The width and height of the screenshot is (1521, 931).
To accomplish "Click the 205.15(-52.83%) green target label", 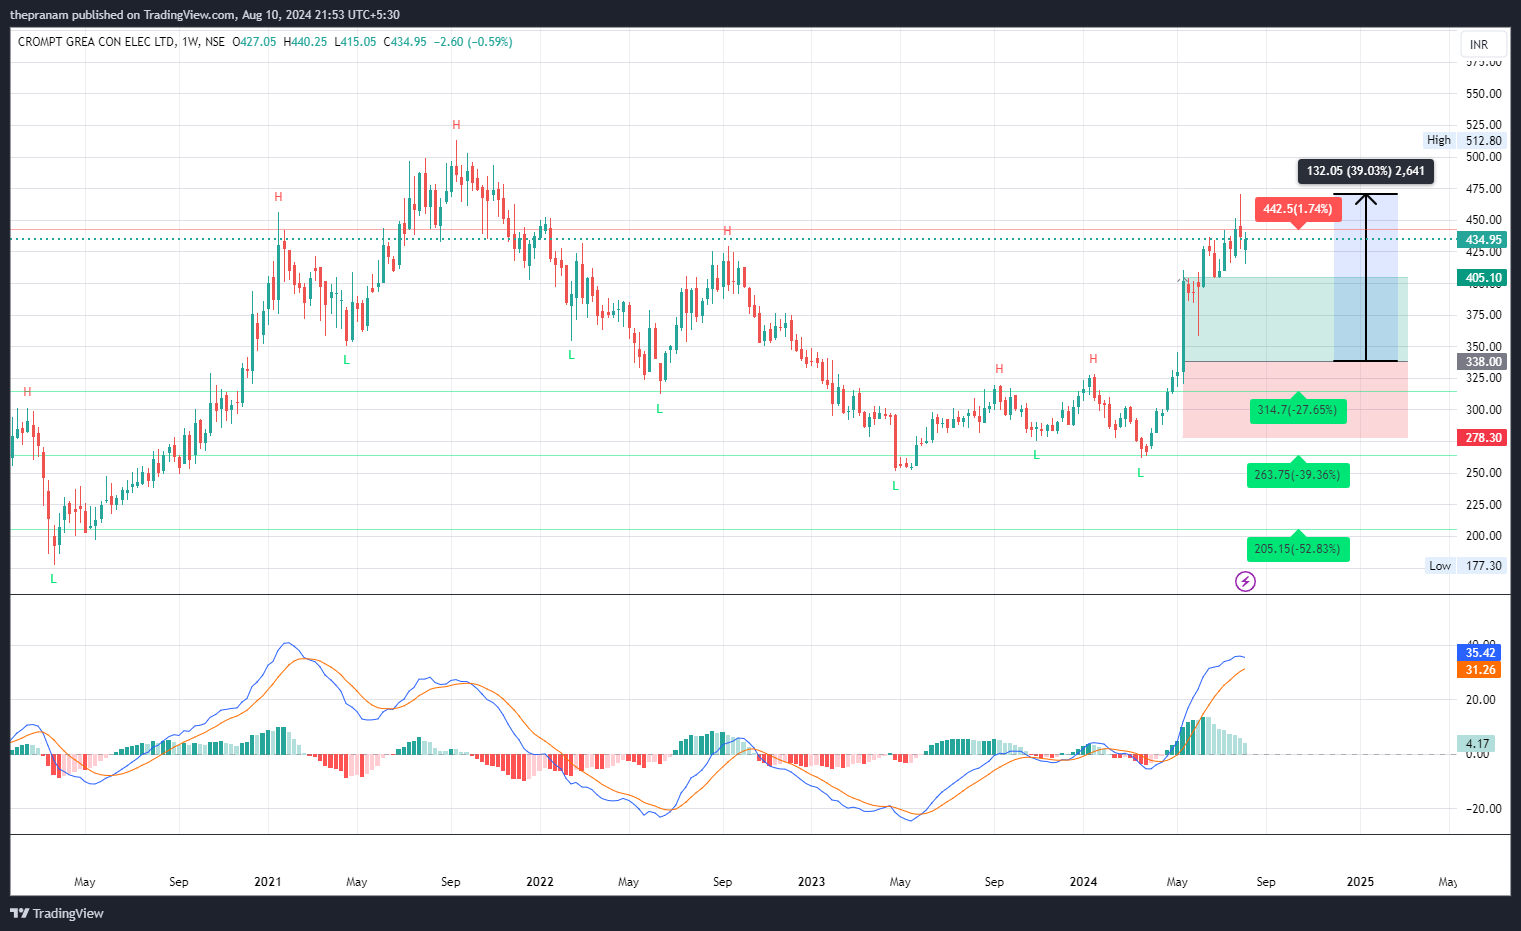I will click(x=1298, y=549).
